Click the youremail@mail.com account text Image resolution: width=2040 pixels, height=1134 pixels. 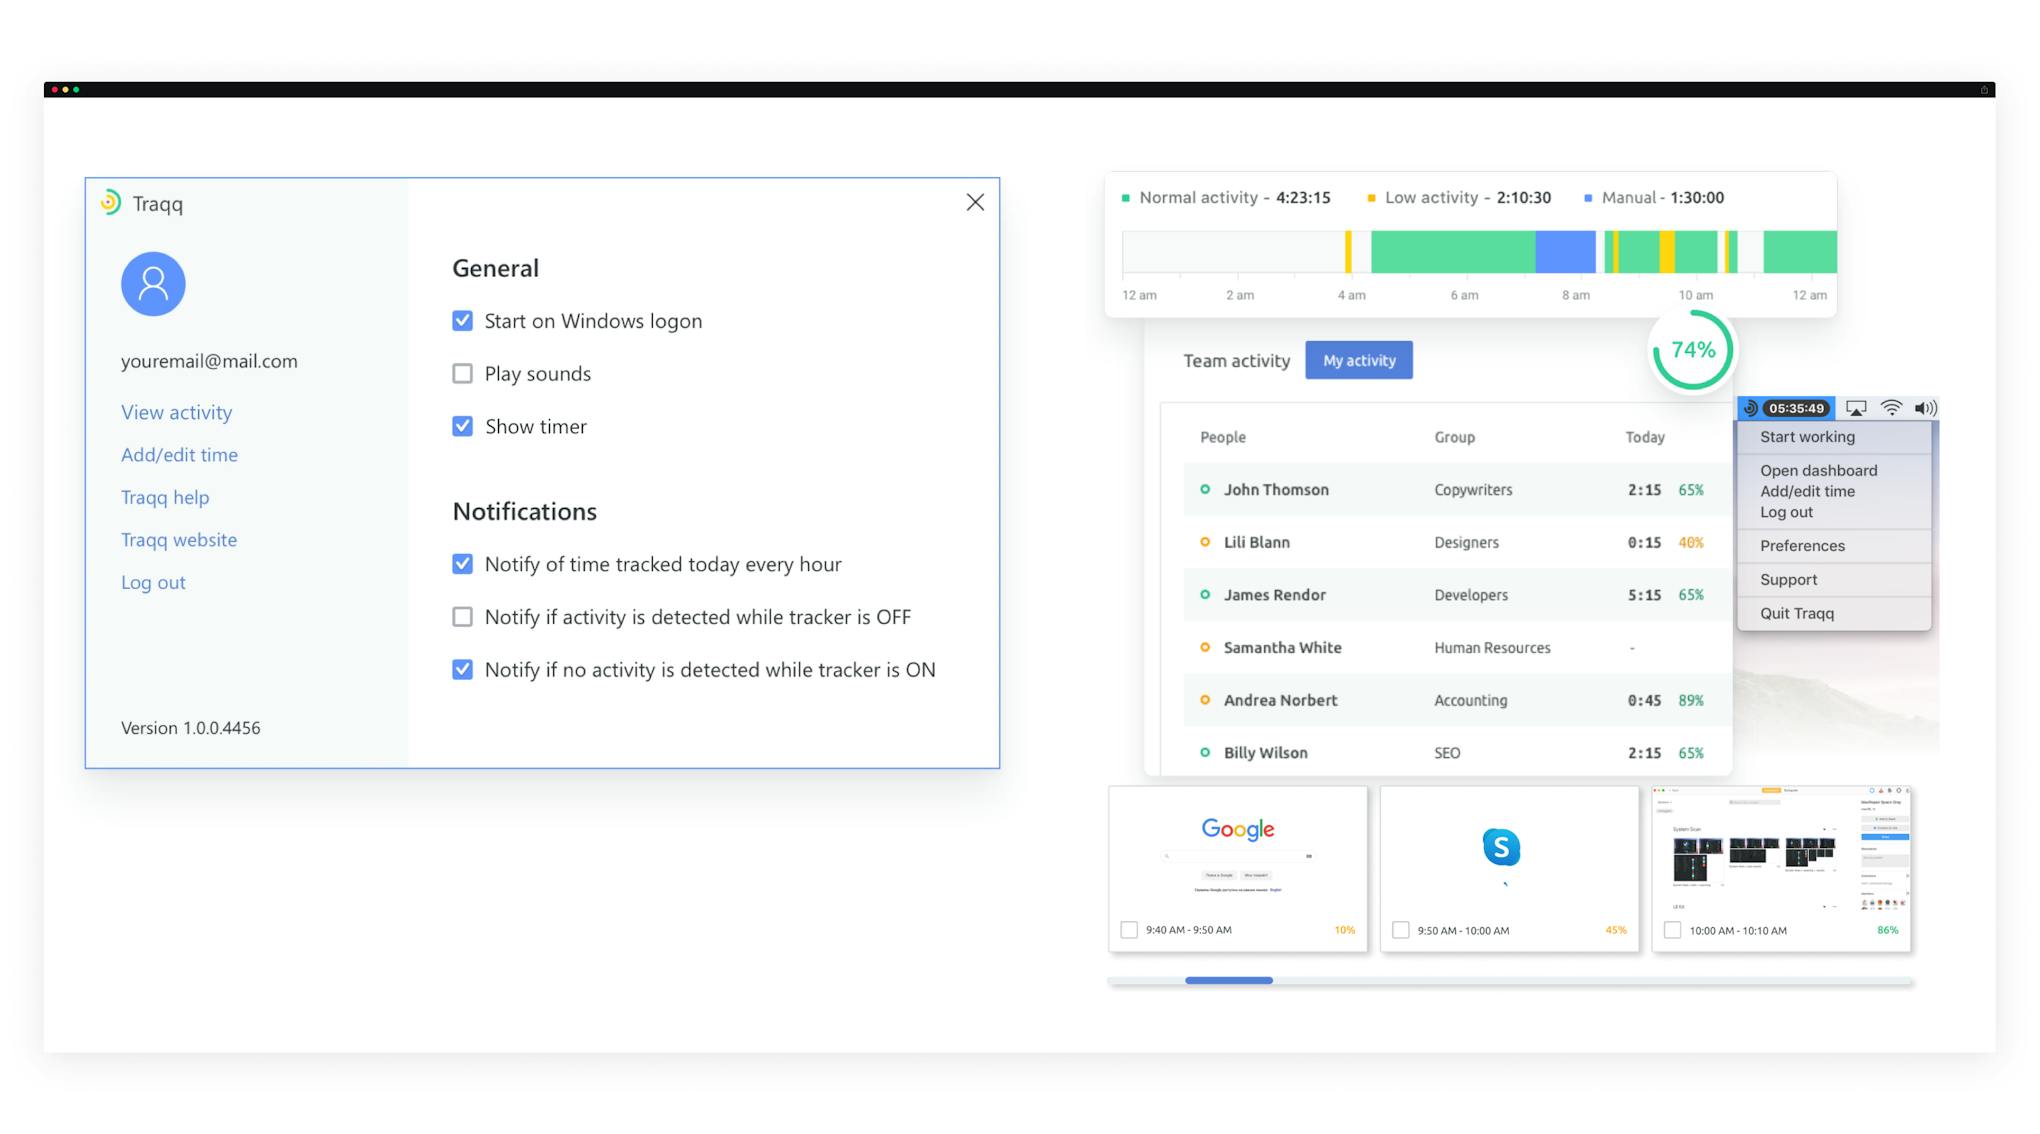pos(209,361)
